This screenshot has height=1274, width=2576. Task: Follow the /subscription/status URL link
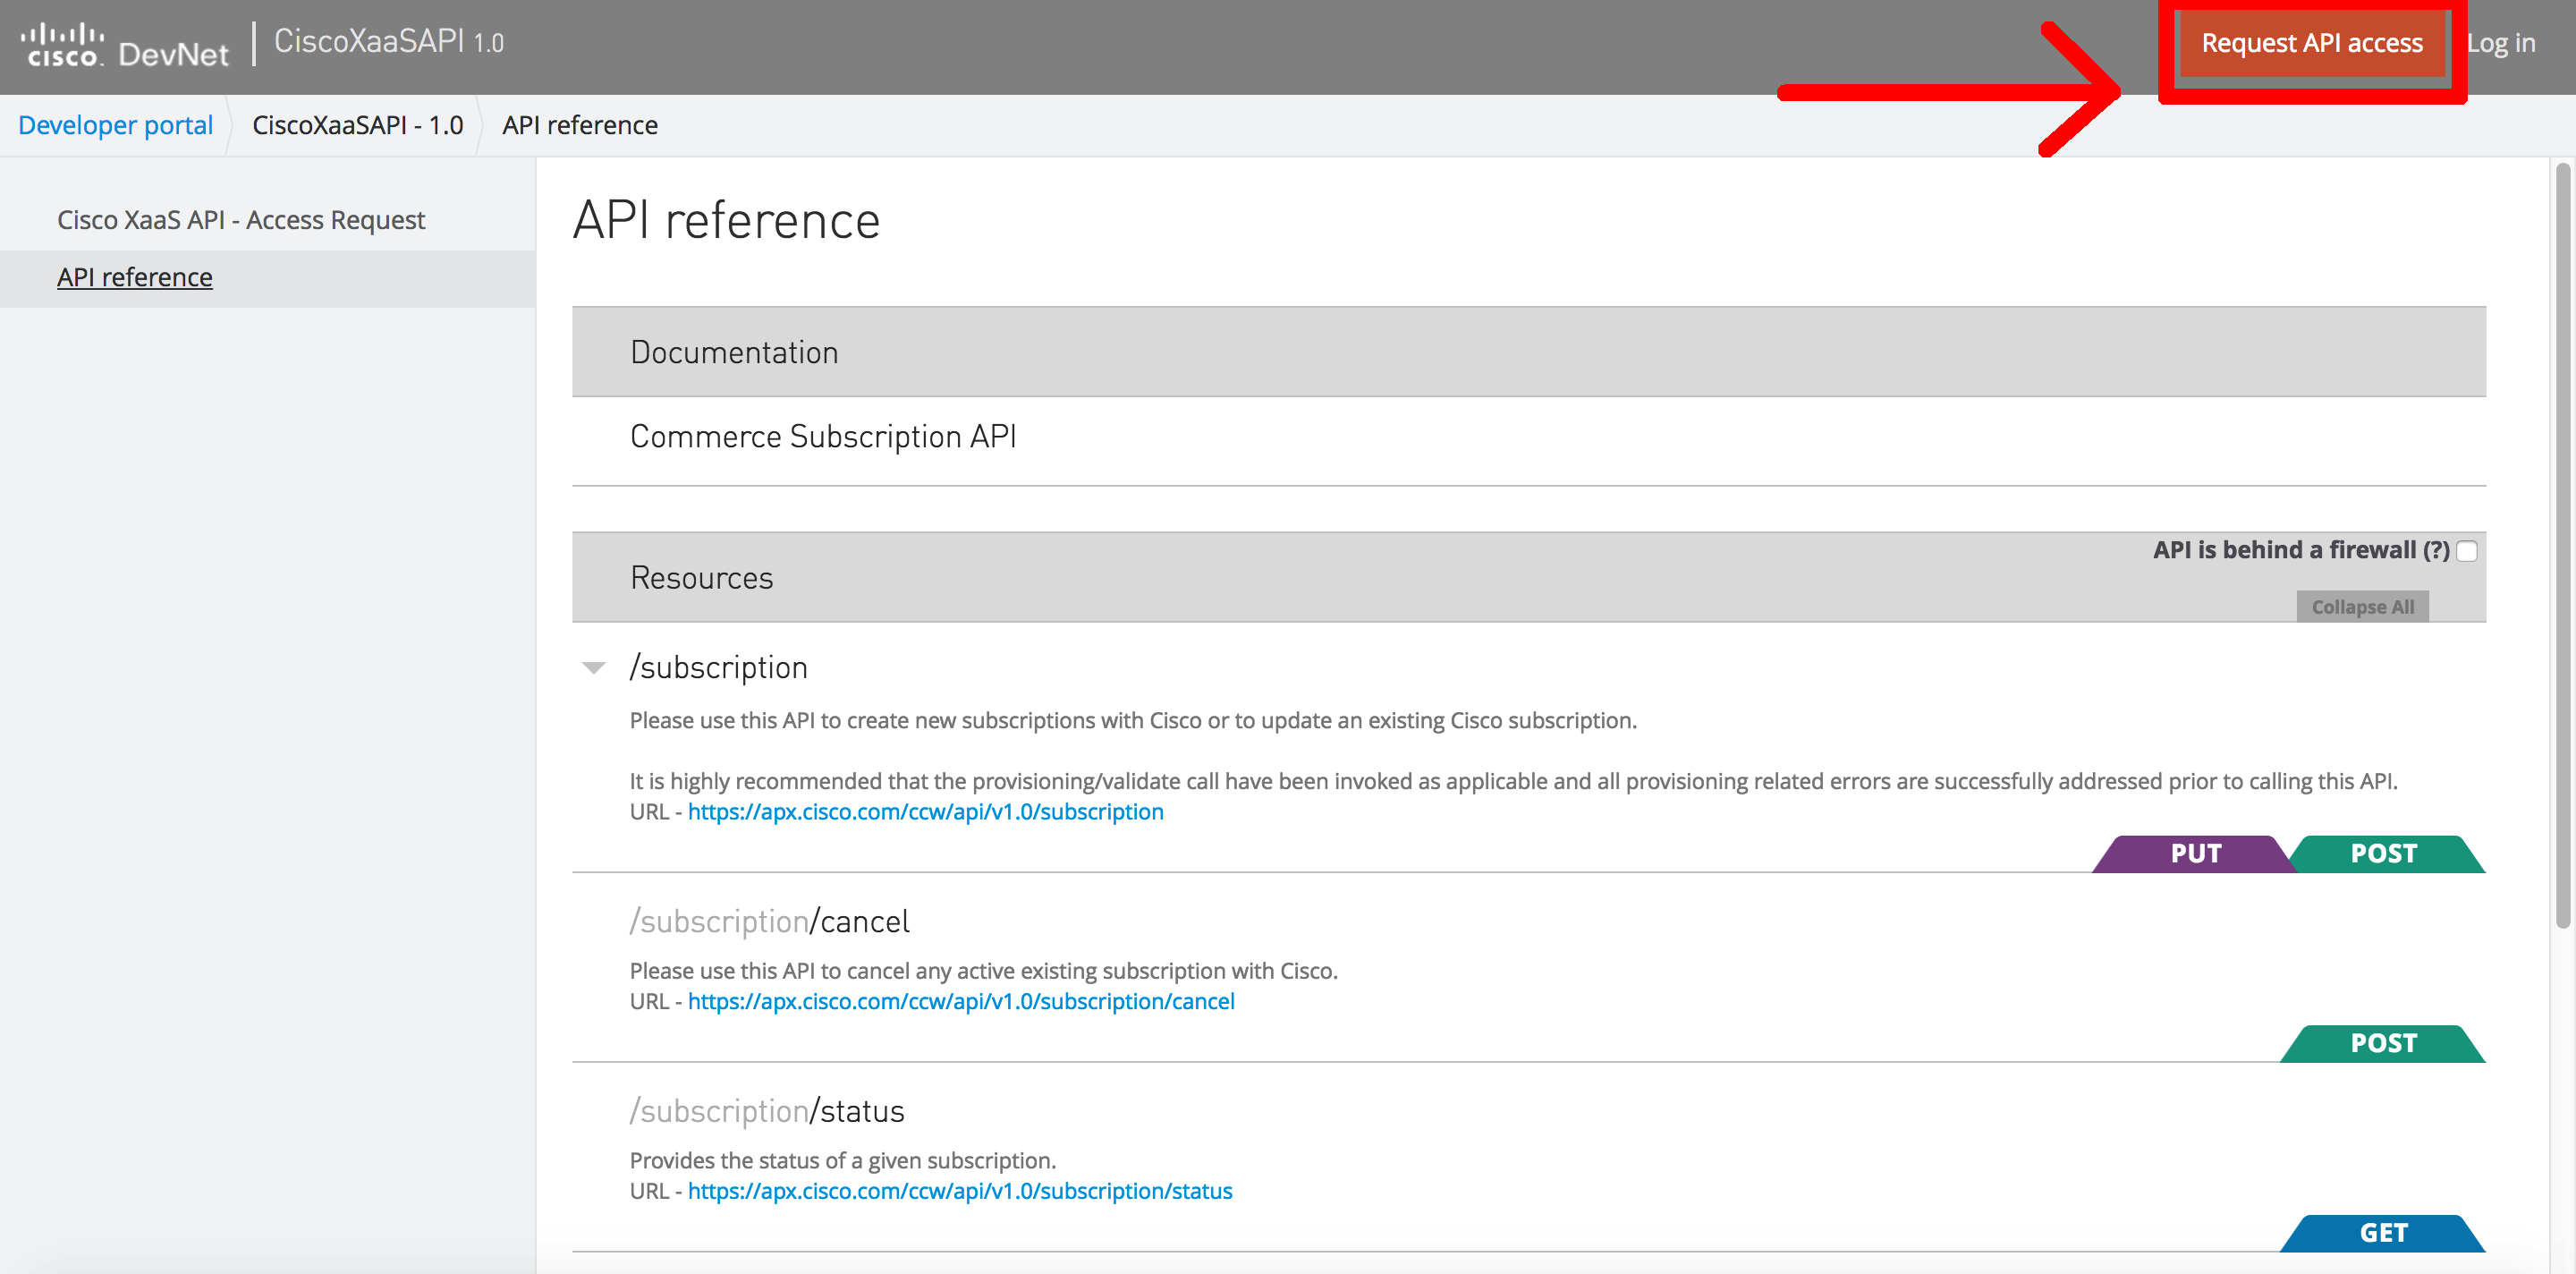tap(960, 1191)
